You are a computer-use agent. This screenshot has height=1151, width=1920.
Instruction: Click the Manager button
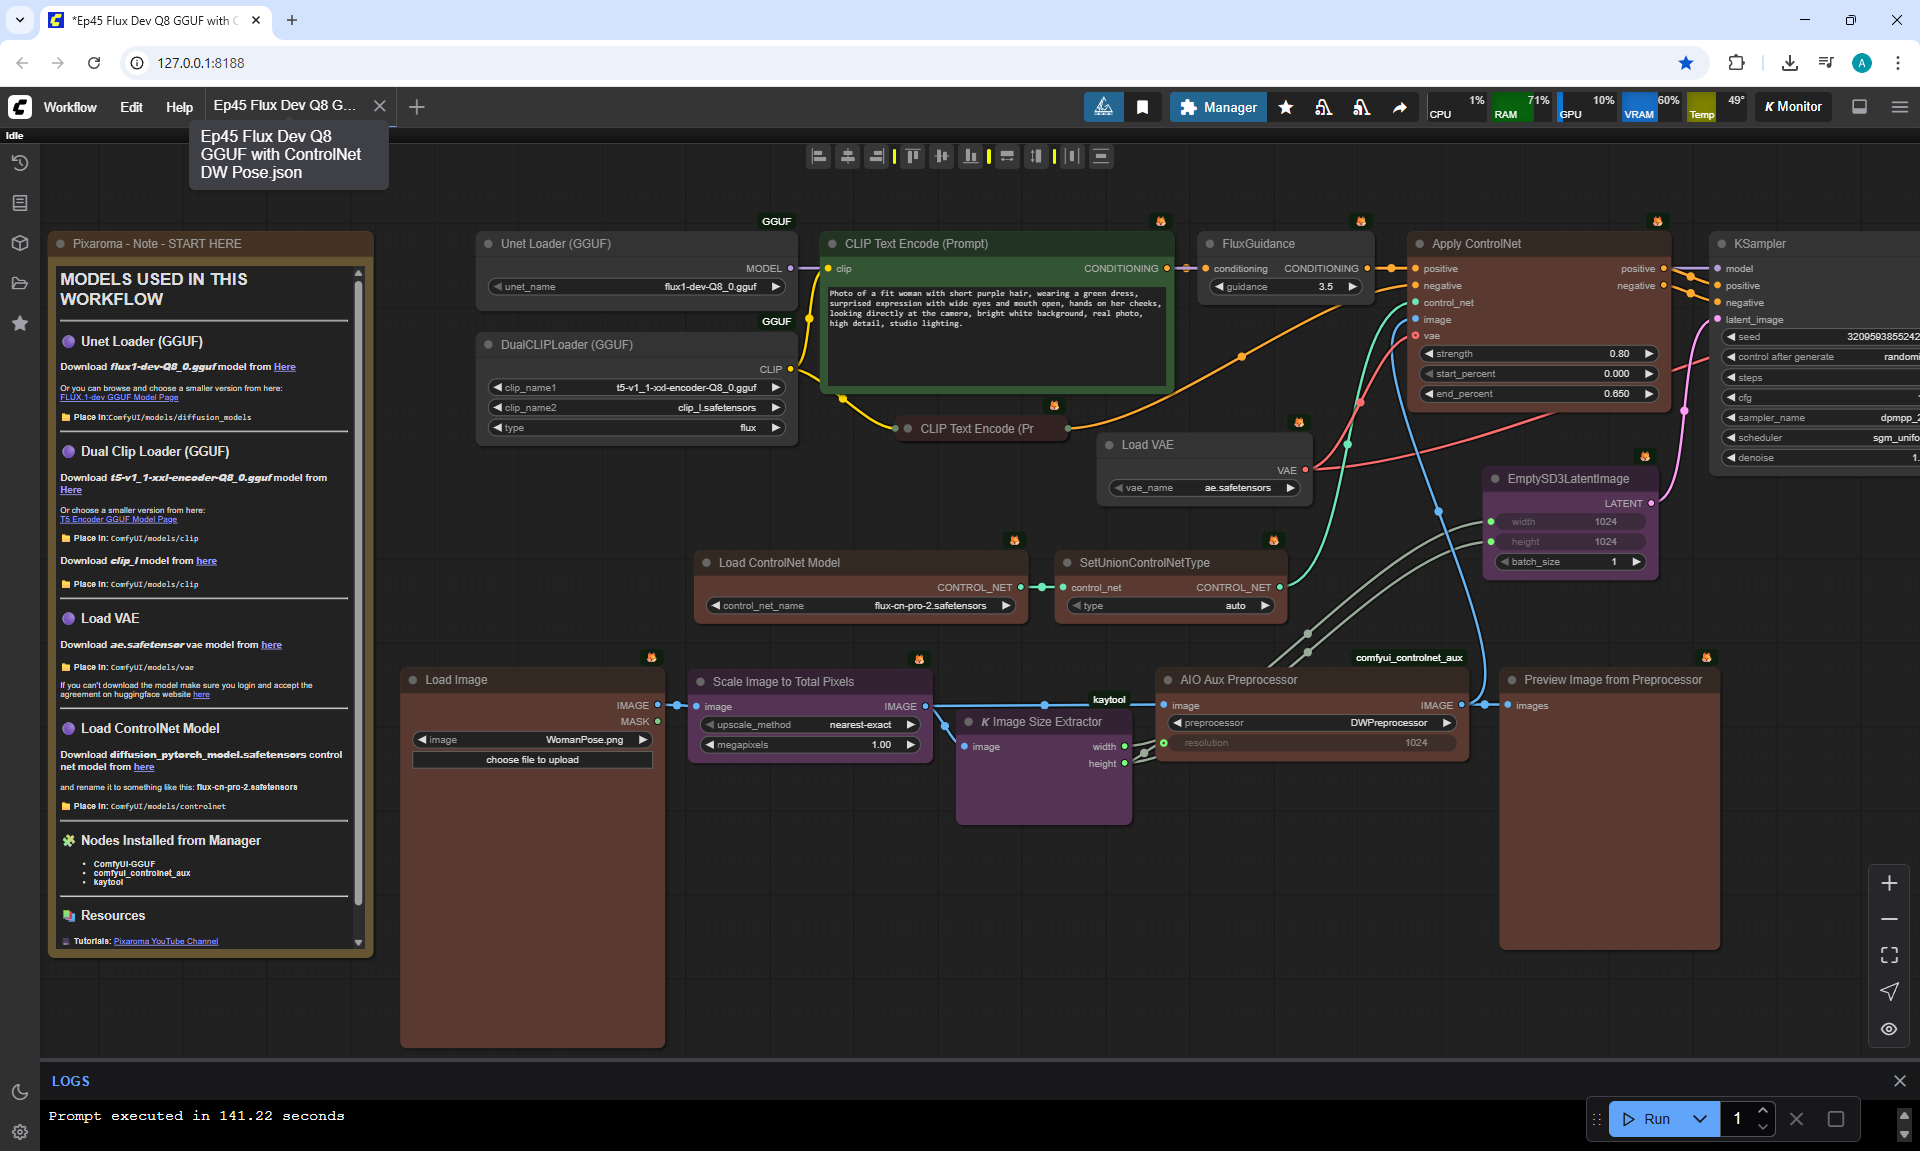coord(1218,107)
